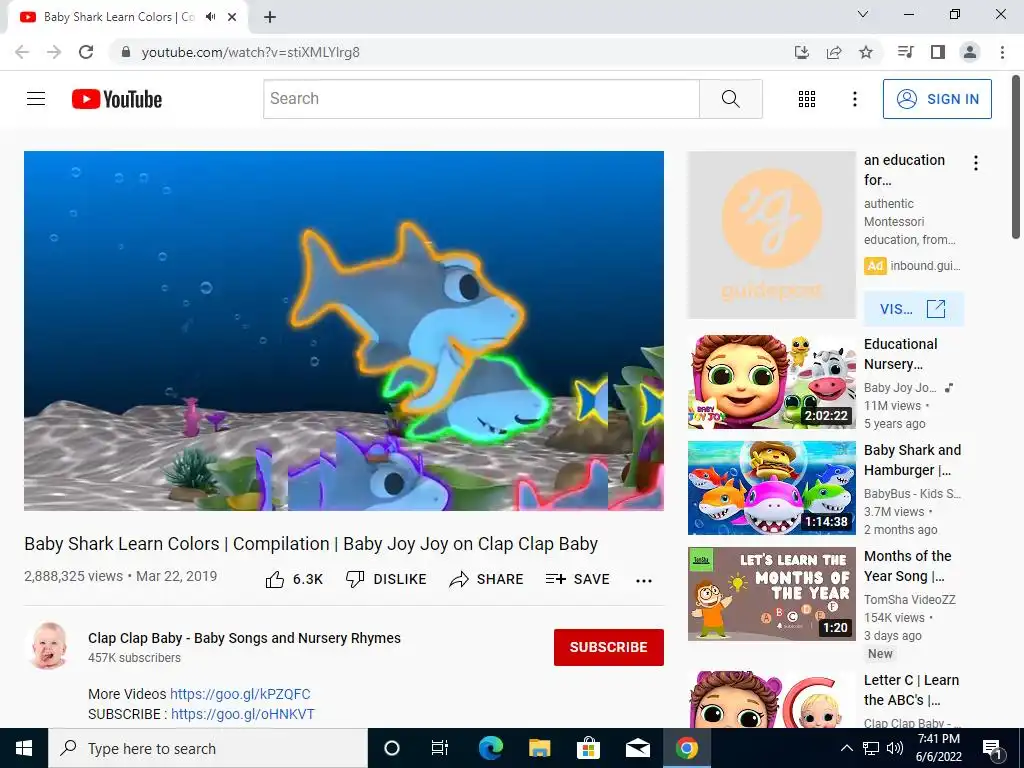This screenshot has height=768, width=1024.
Task: Open Microsoft Store from taskbar
Action: click(x=588, y=748)
